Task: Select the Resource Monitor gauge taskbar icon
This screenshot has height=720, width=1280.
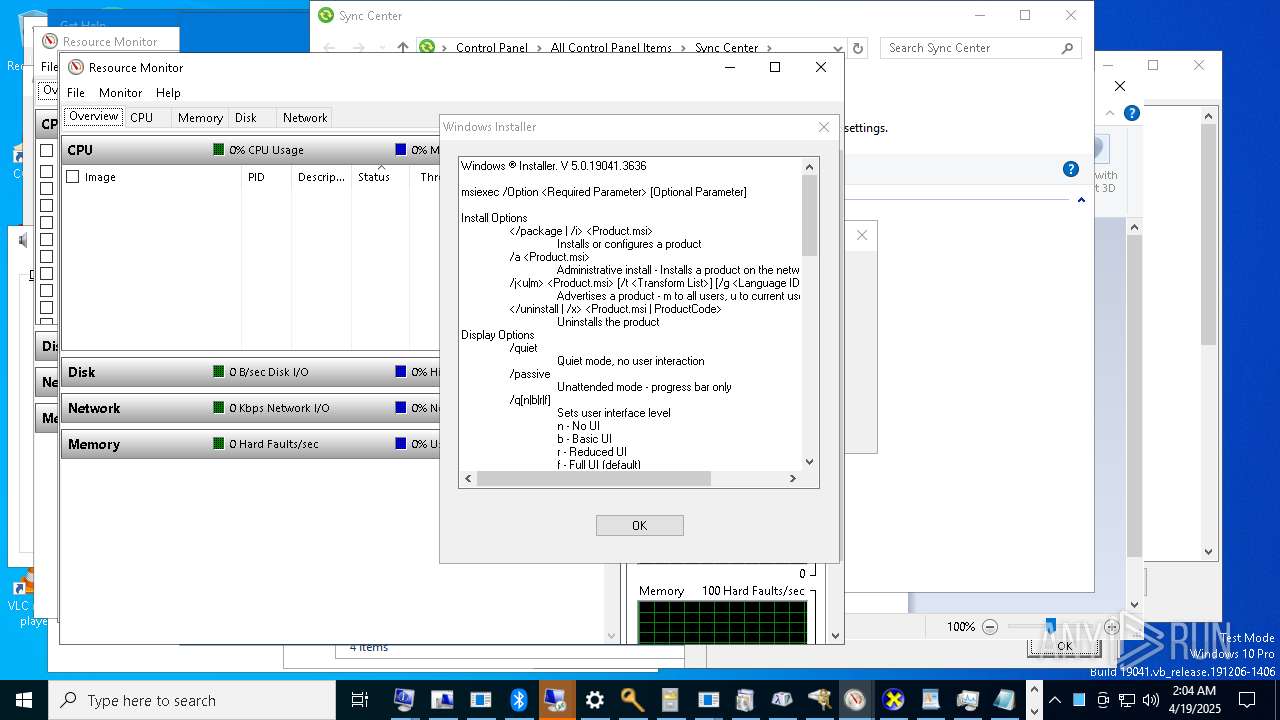Action: click(x=855, y=700)
